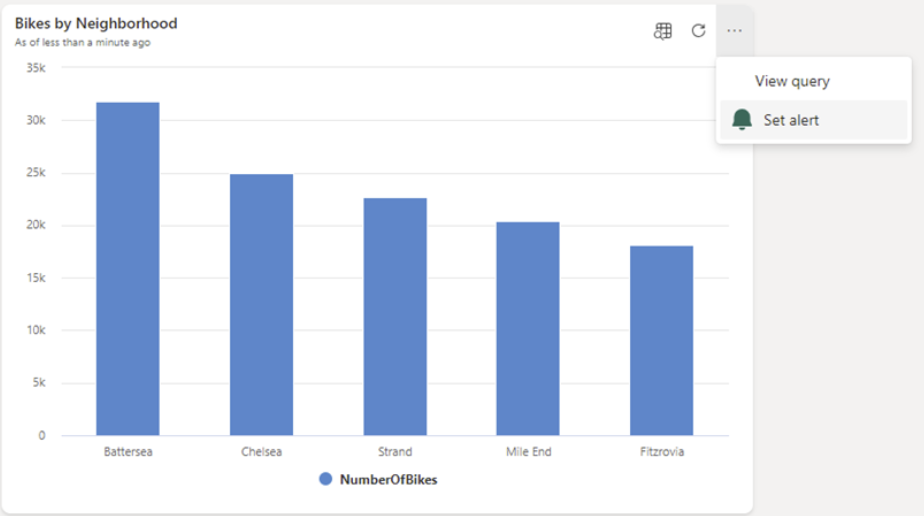The width and height of the screenshot is (924, 516).
Task: Select the Battersea bar in the chart
Action: [127, 268]
